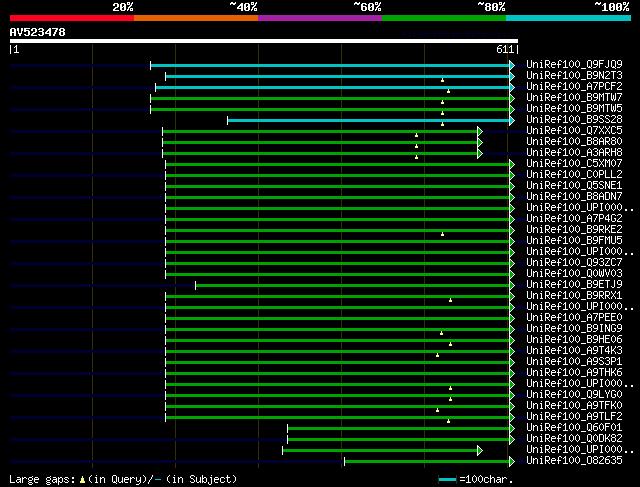The image size is (640, 487).
Task: Click the red segment of the identity scale
Action: tap(71, 18)
